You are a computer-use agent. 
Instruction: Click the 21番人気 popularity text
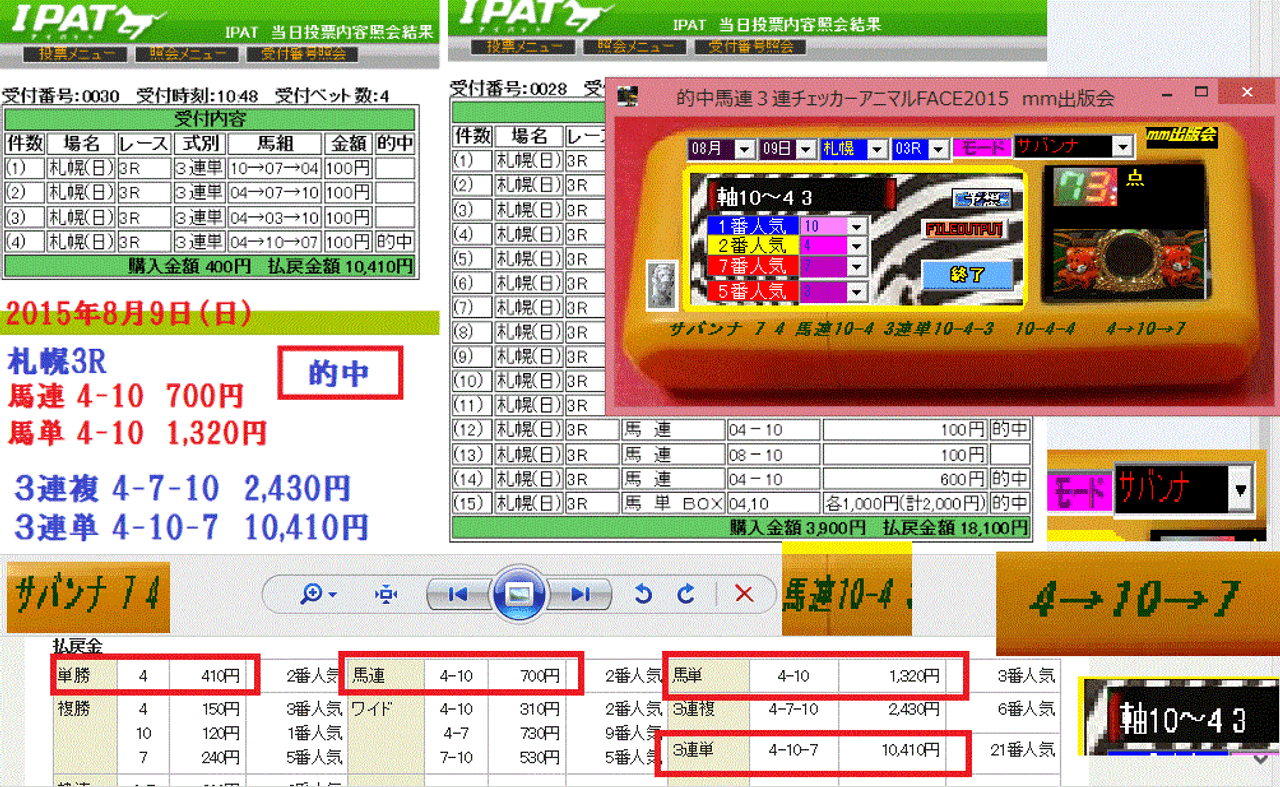tap(1022, 749)
